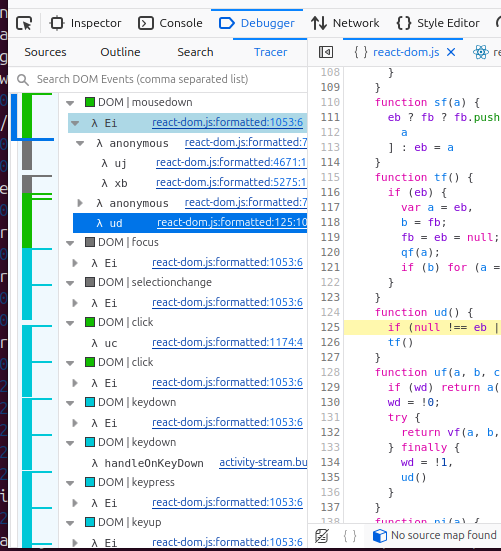Click the green mousedown color swatch
The image size is (501, 551).
[90, 102]
